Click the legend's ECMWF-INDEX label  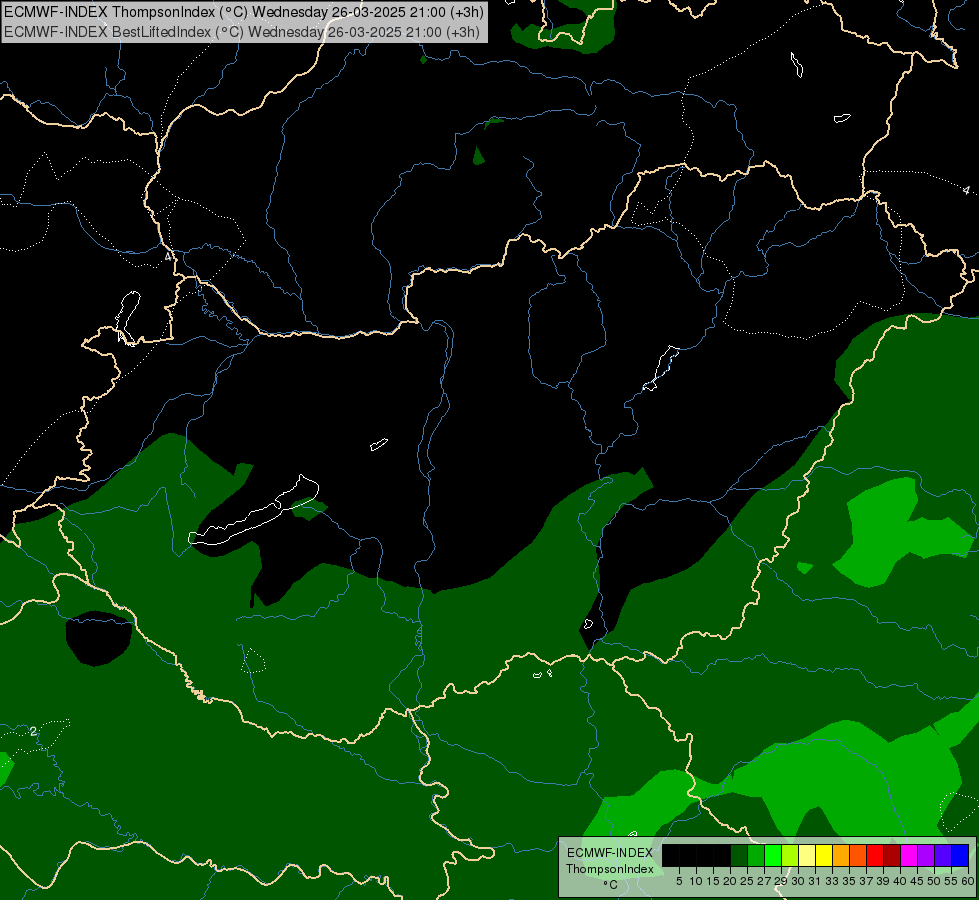[610, 853]
